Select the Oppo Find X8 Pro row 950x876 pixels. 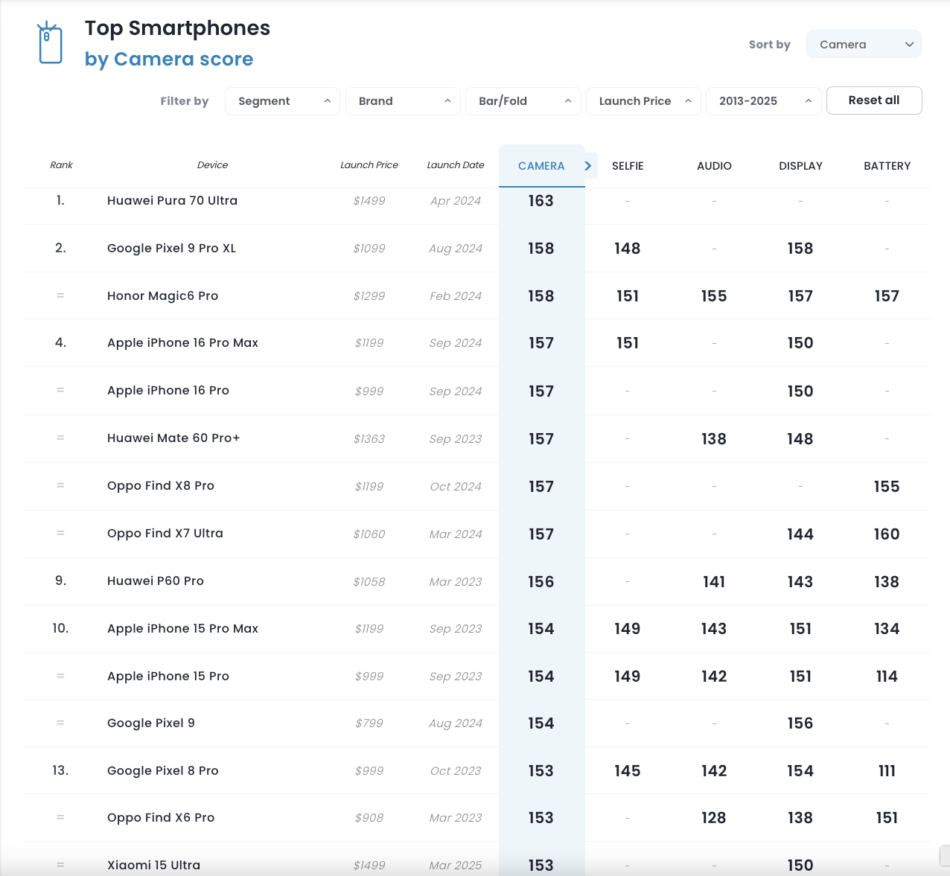[x=476, y=486]
